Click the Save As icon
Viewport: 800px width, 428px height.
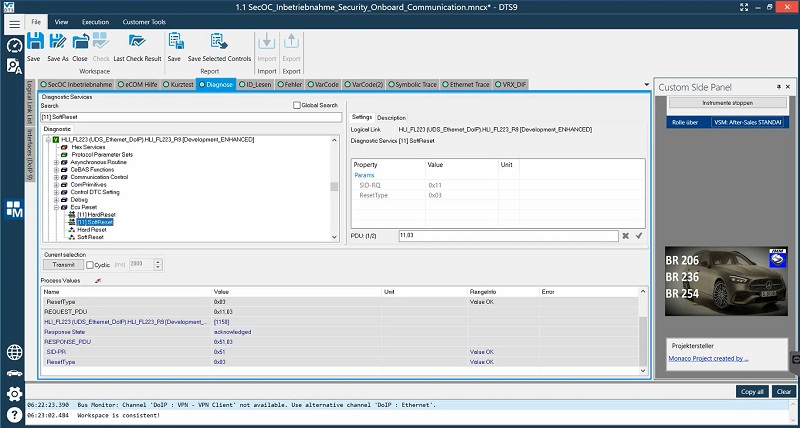[57, 42]
